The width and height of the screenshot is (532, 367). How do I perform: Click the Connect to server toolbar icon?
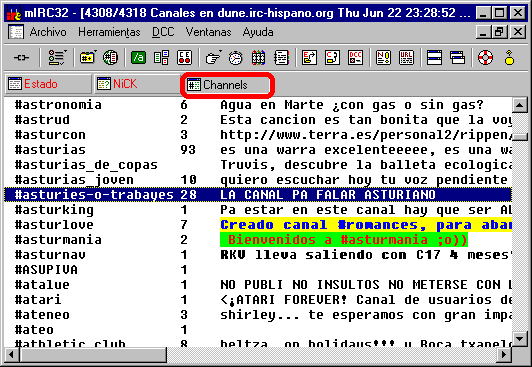pos(21,58)
